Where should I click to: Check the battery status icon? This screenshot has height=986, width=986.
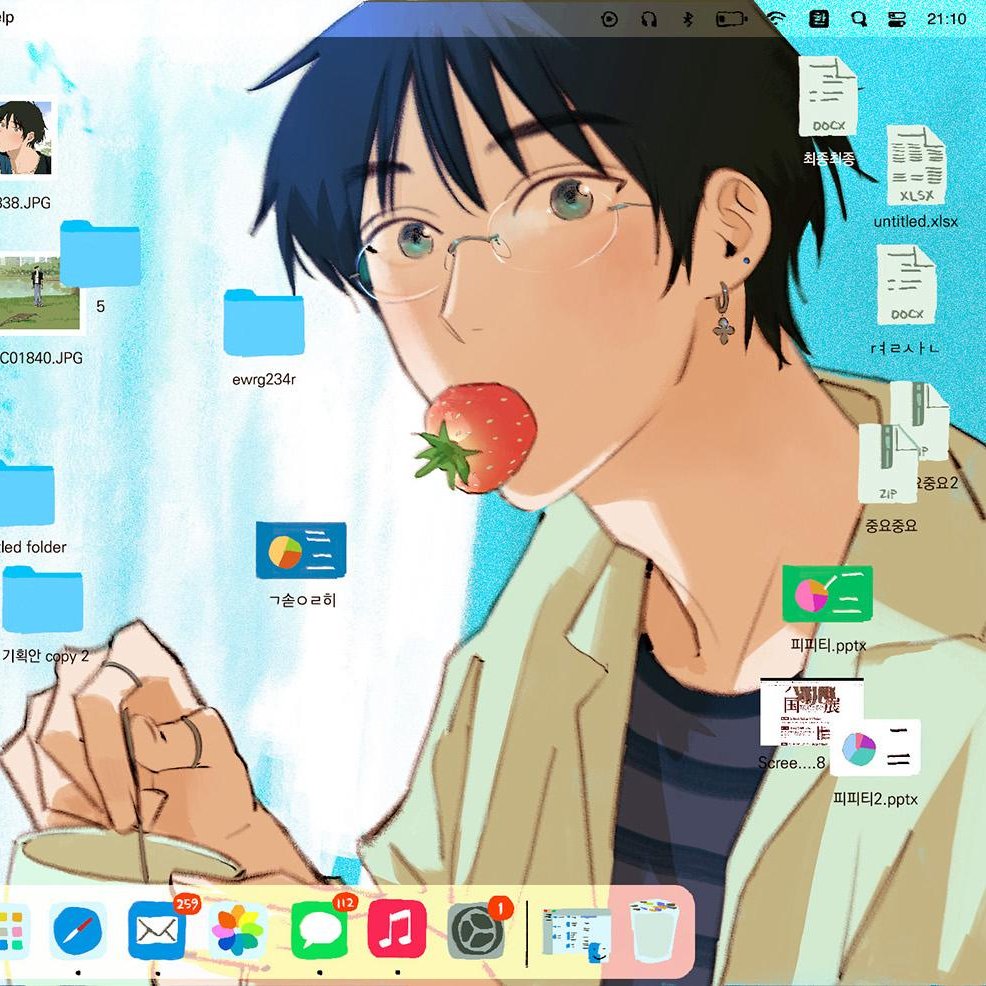point(731,19)
